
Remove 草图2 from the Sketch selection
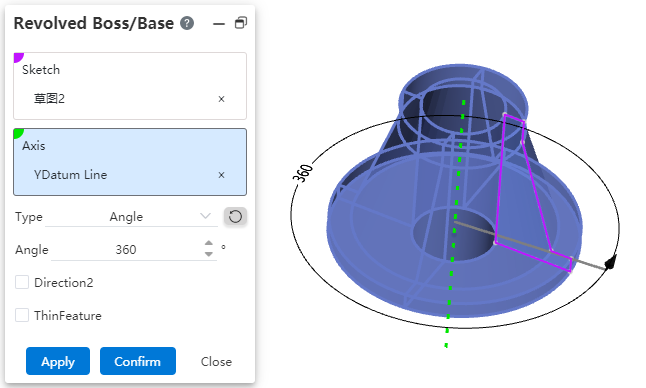(x=221, y=99)
